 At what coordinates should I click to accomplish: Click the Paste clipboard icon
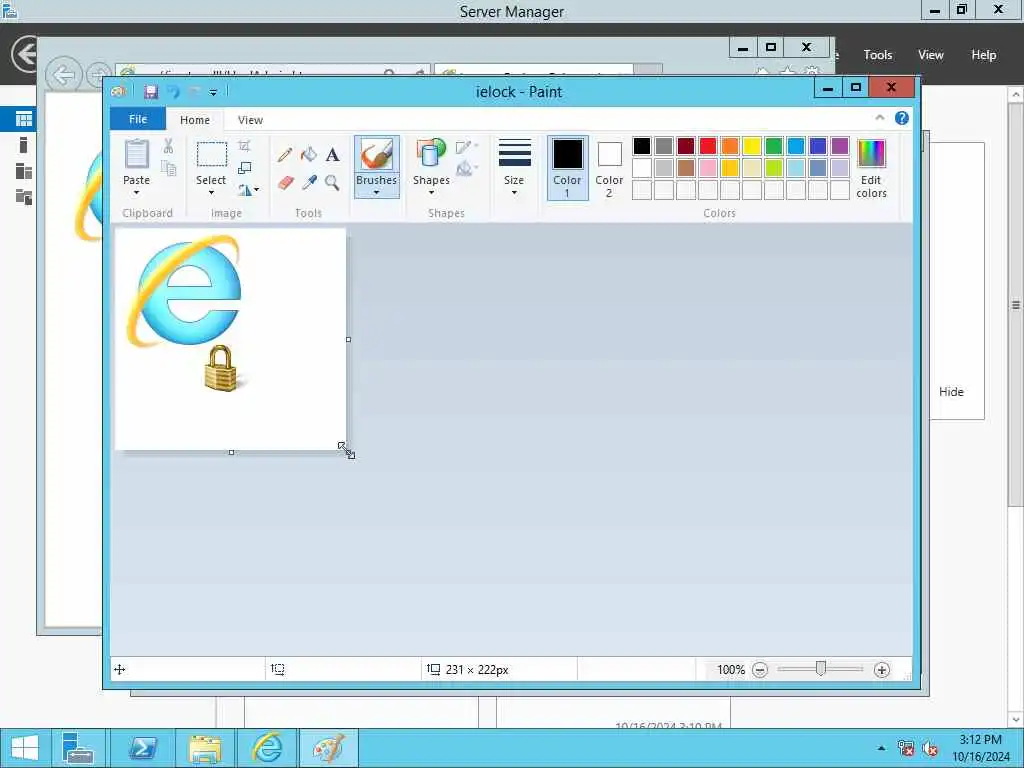[136, 155]
